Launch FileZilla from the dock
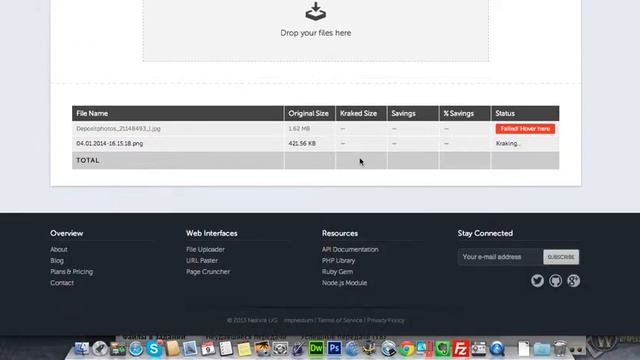 (460, 349)
